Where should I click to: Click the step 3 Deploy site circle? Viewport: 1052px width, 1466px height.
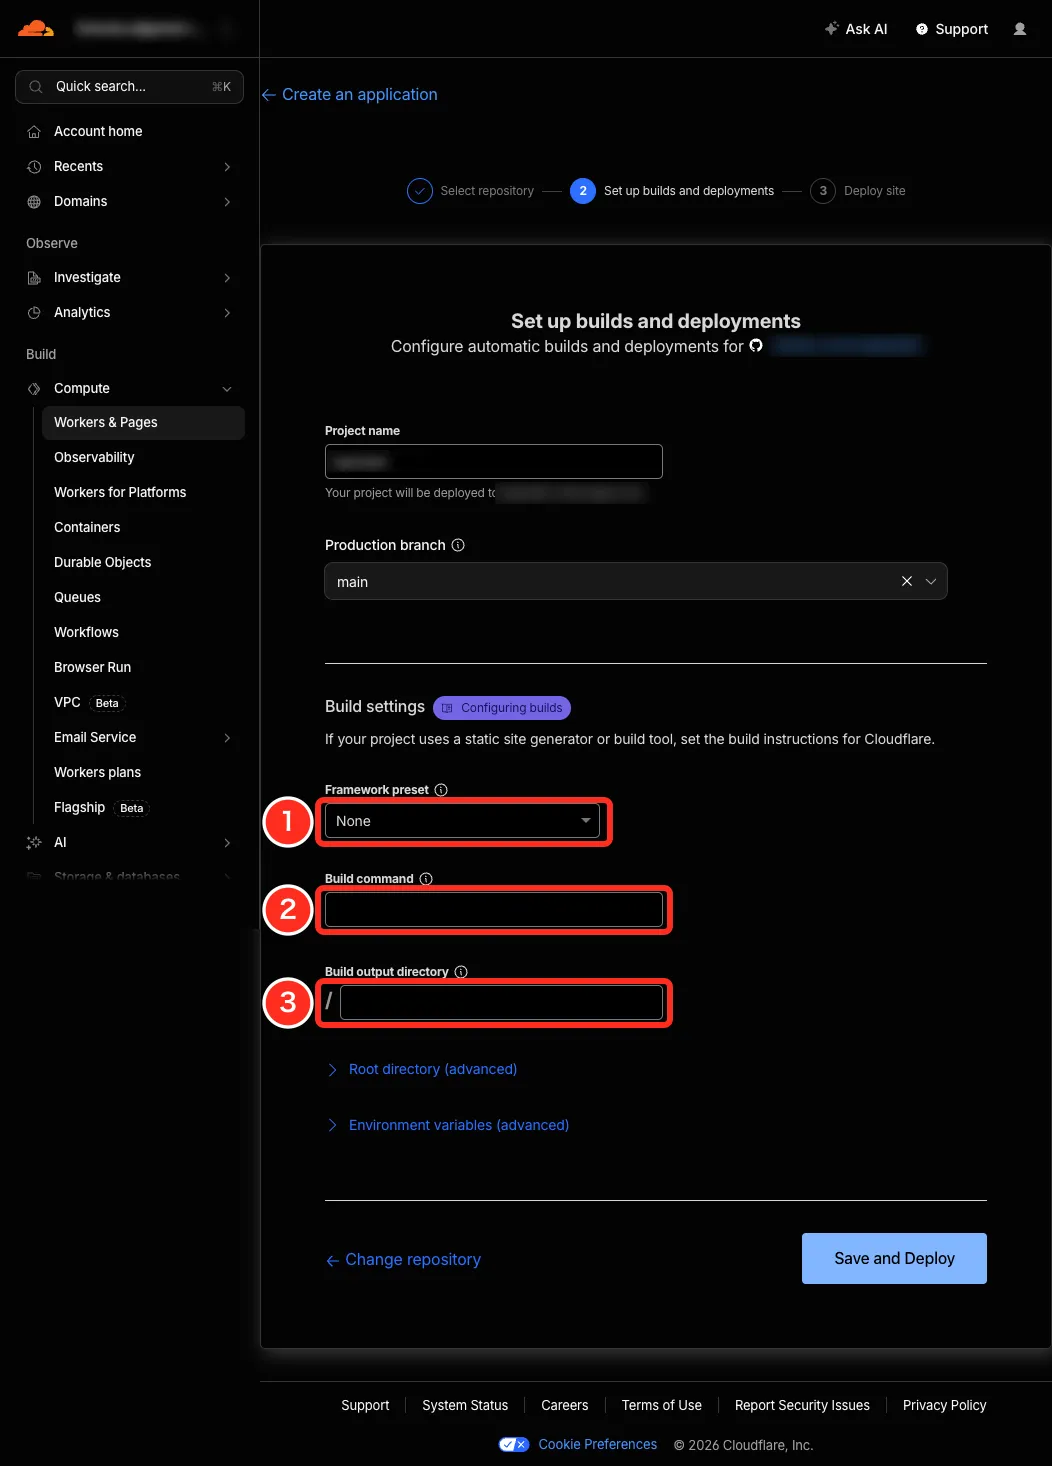(x=823, y=191)
